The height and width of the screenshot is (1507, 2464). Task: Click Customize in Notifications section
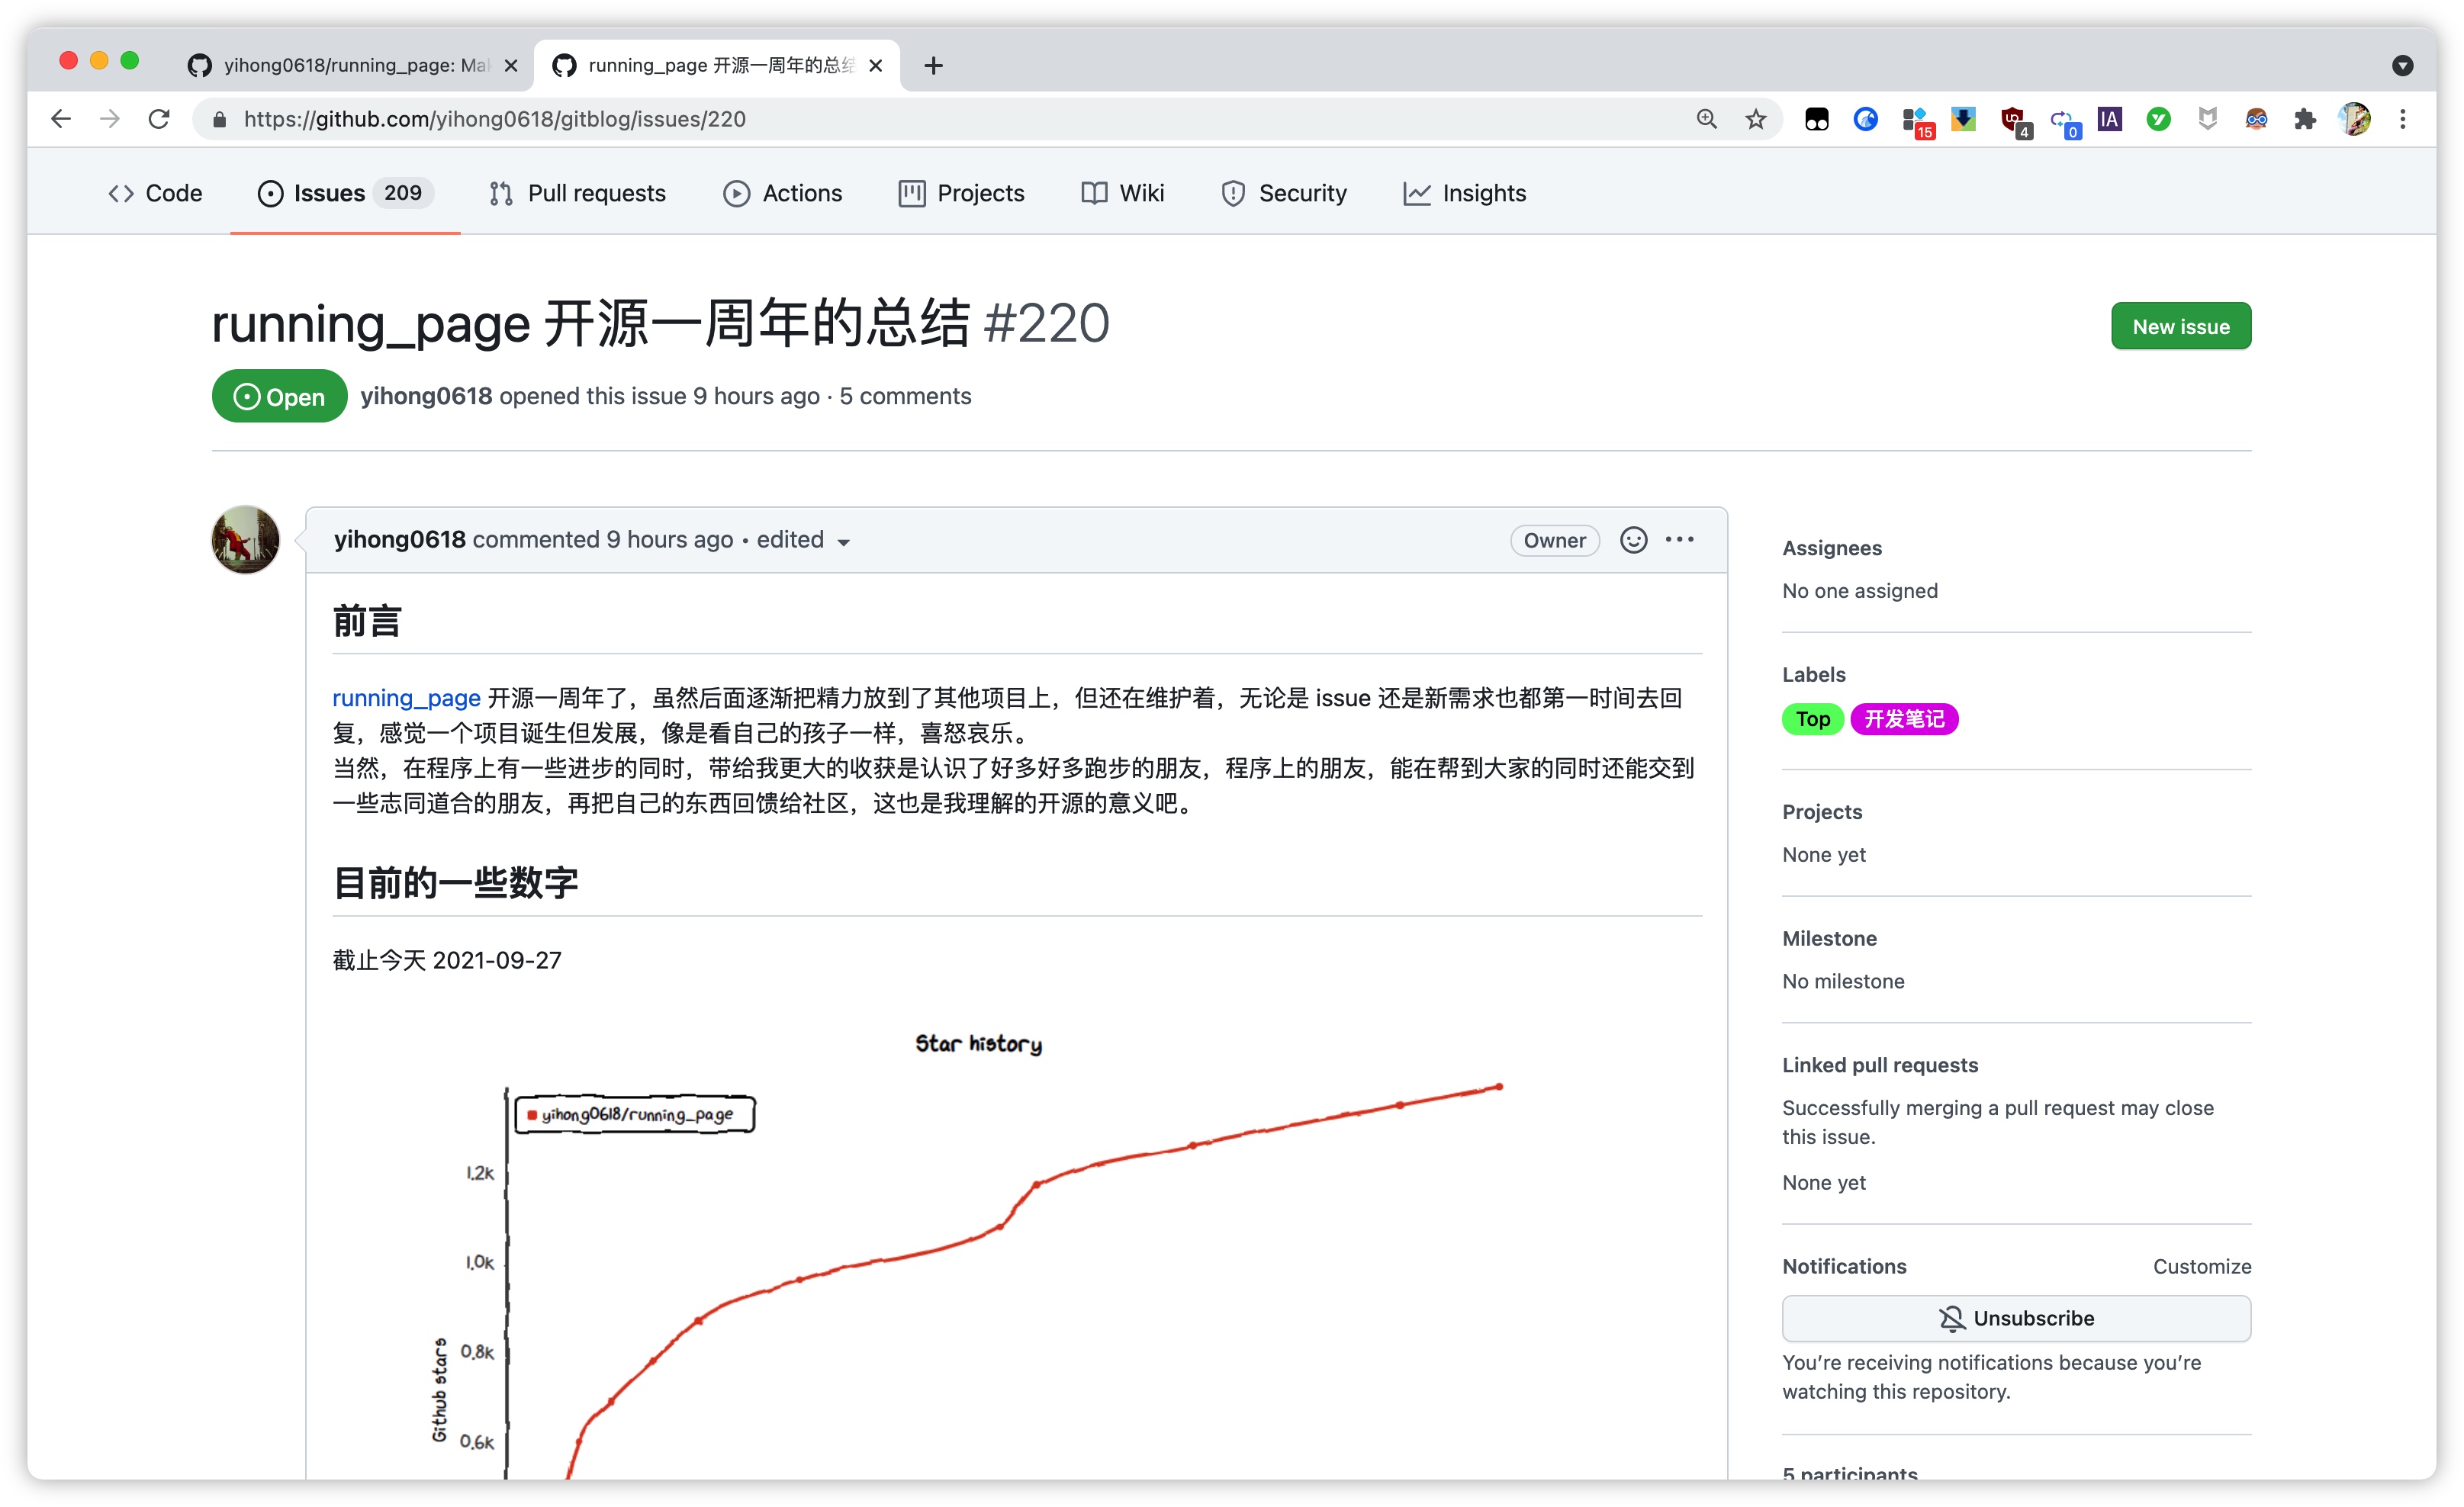(2201, 1266)
